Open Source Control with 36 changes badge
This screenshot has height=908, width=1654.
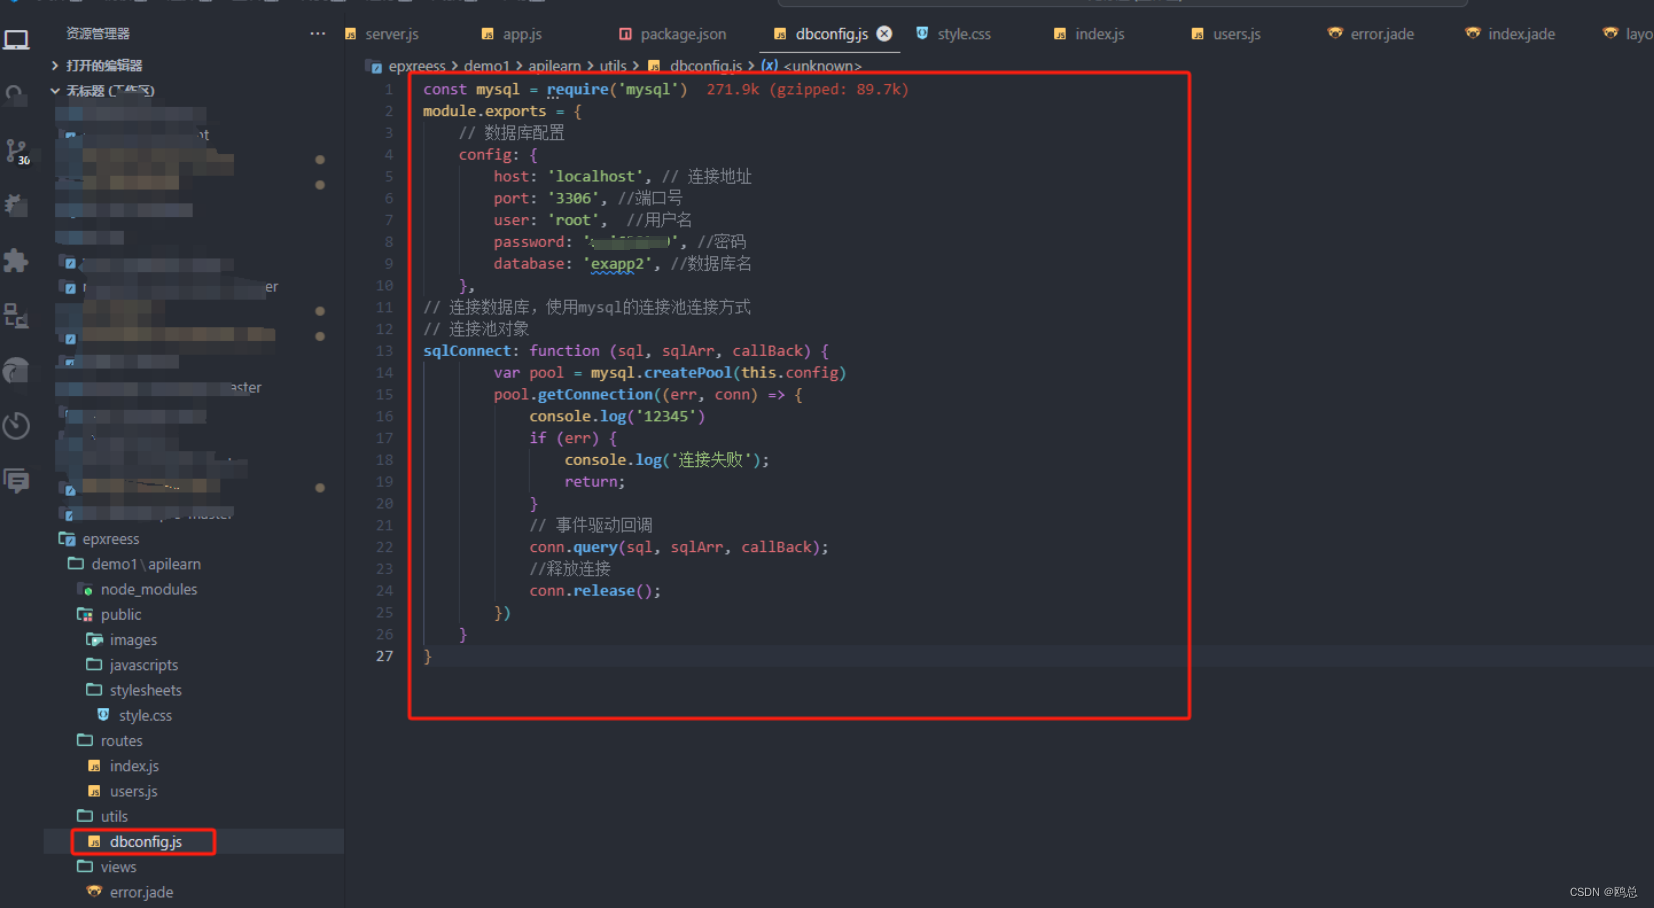coord(16,151)
